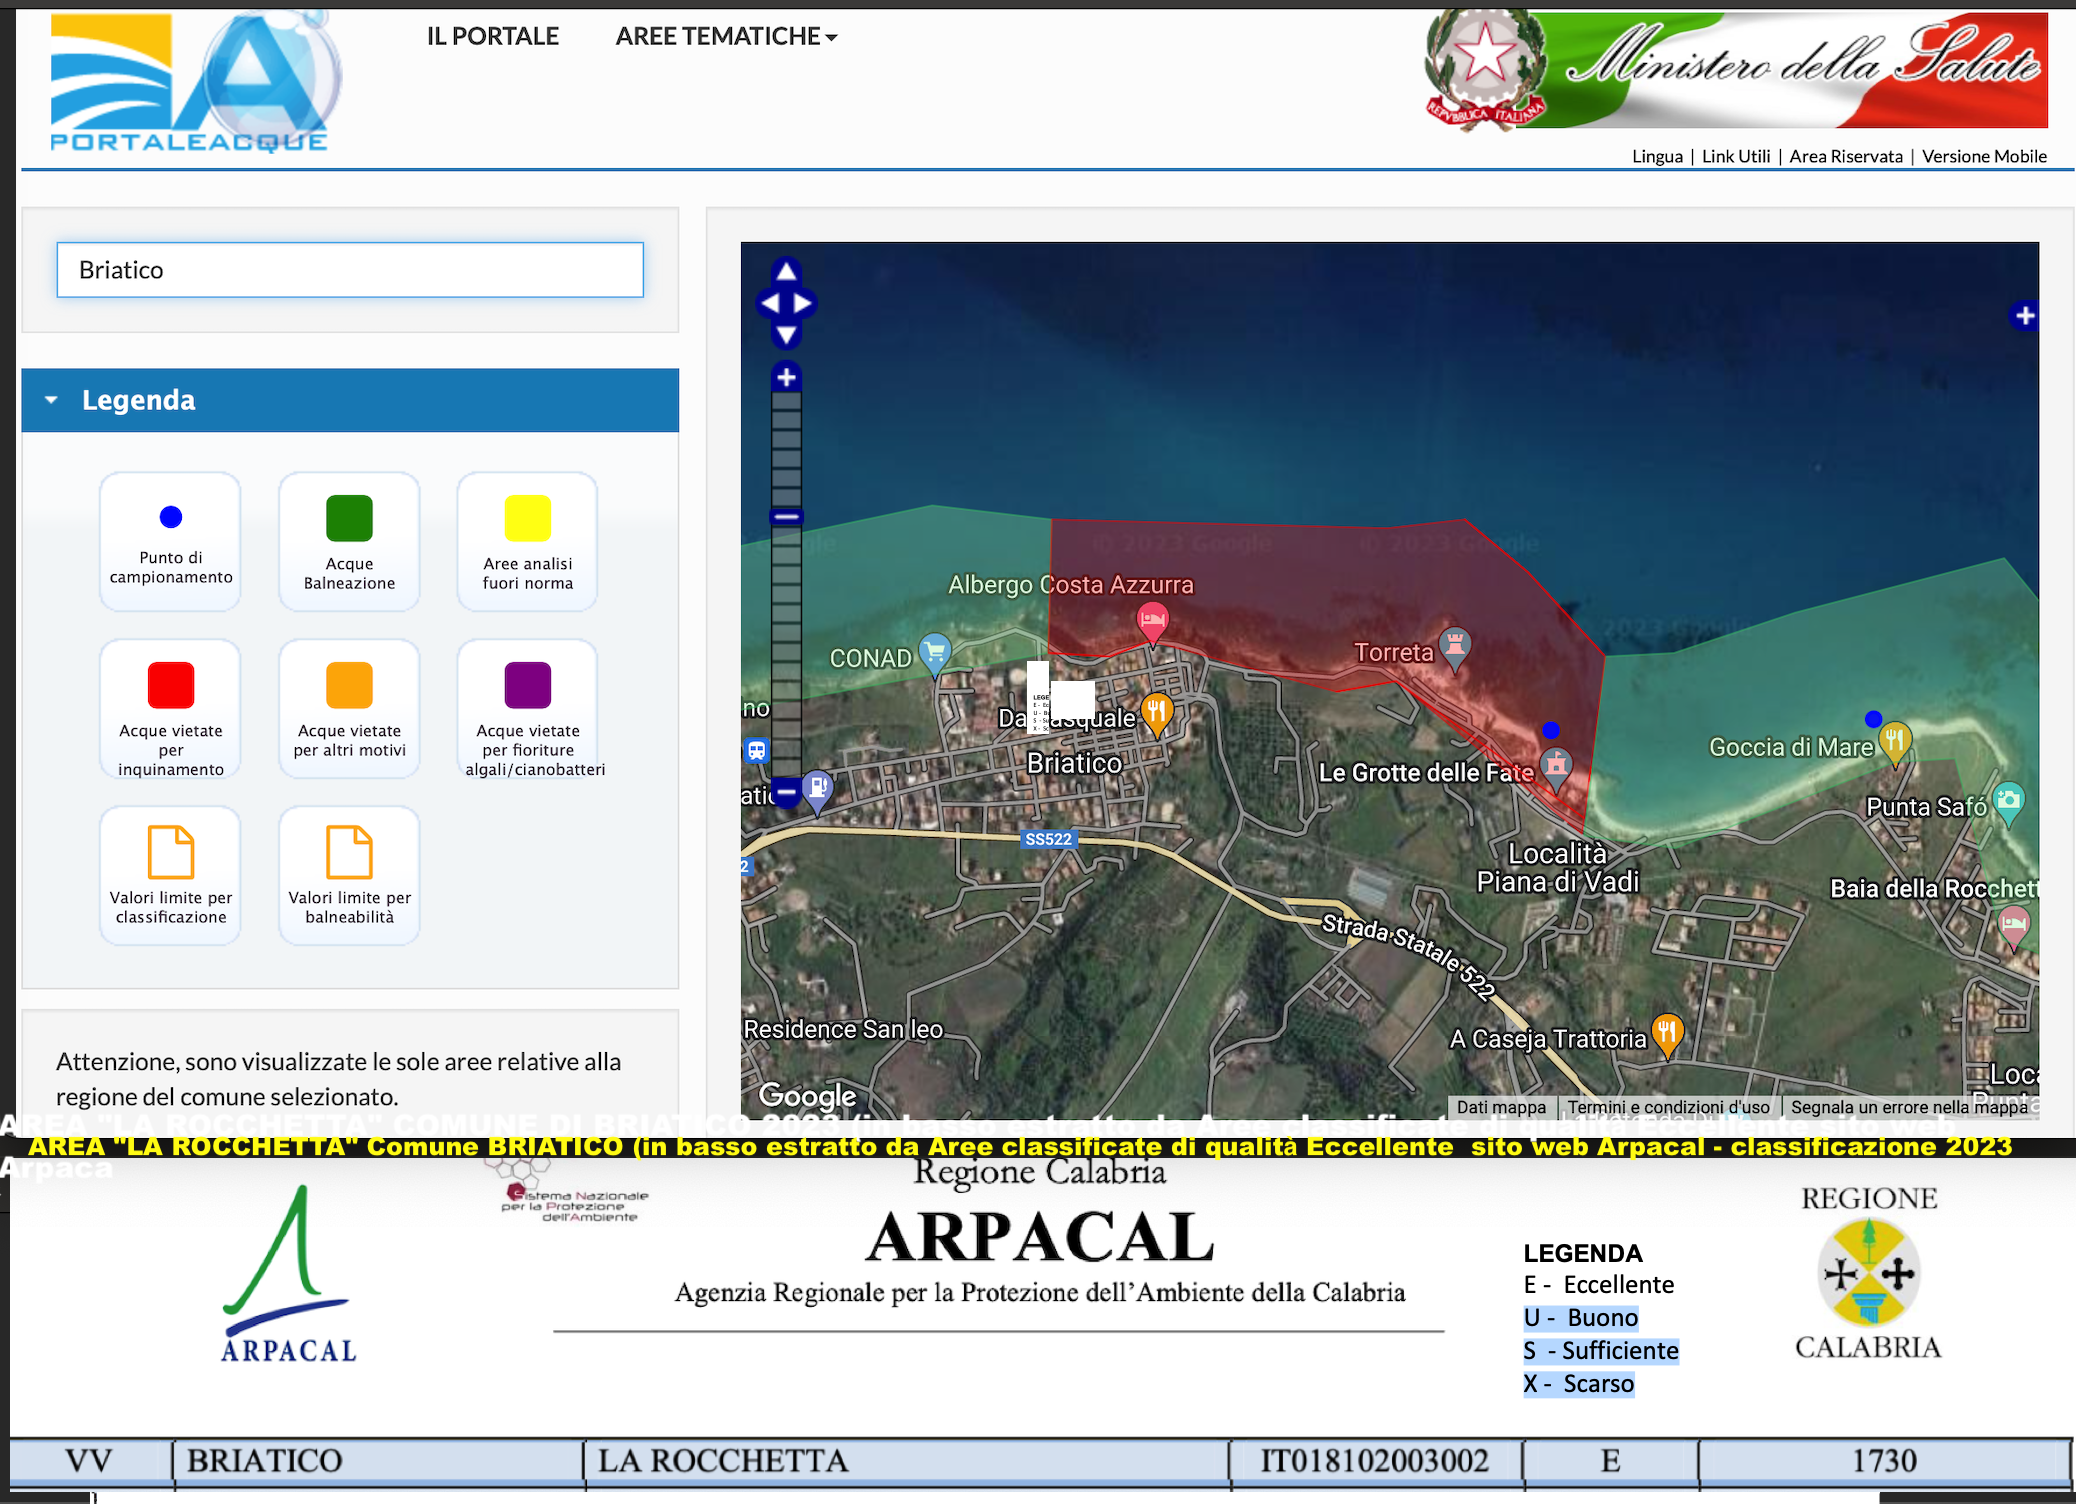Click the Briatico search input field
Viewport: 2076px width, 1504px height.
pyautogui.click(x=350, y=270)
